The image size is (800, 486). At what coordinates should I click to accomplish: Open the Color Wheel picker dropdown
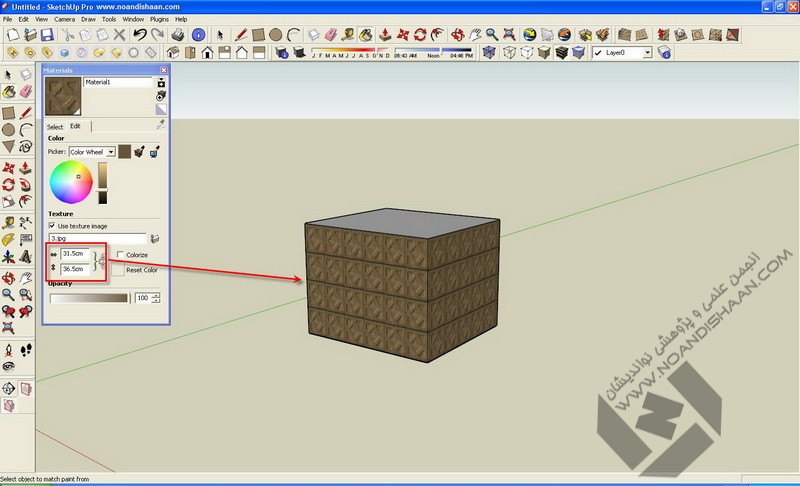111,152
